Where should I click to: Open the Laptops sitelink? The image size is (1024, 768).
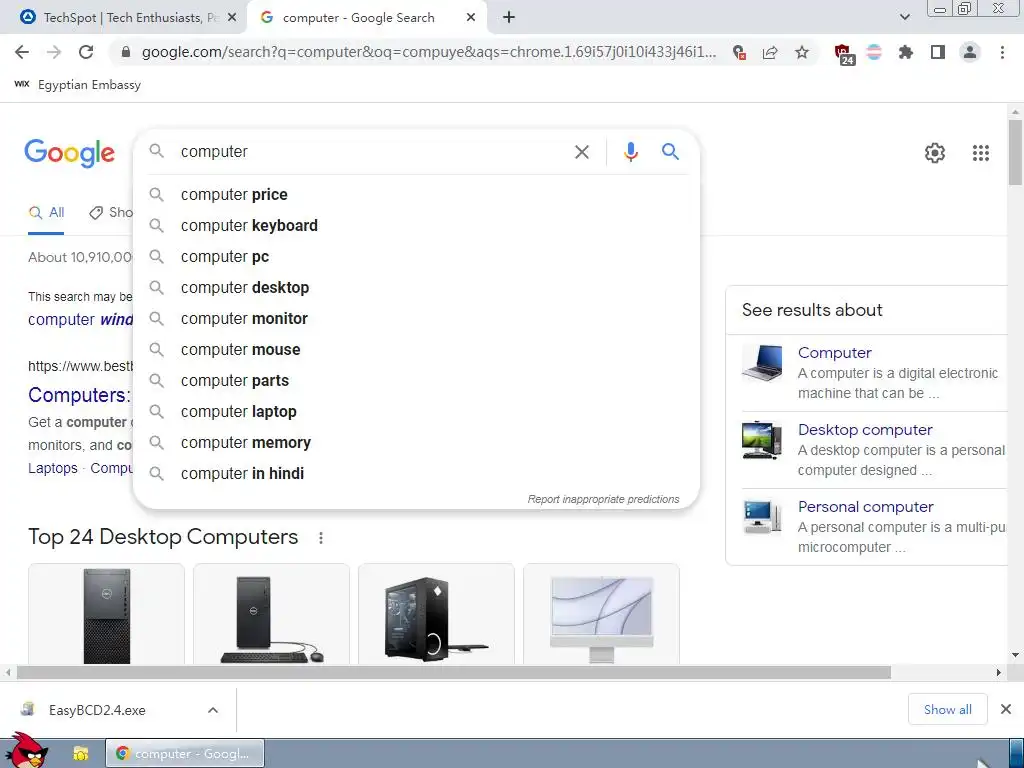pyautogui.click(x=52, y=468)
